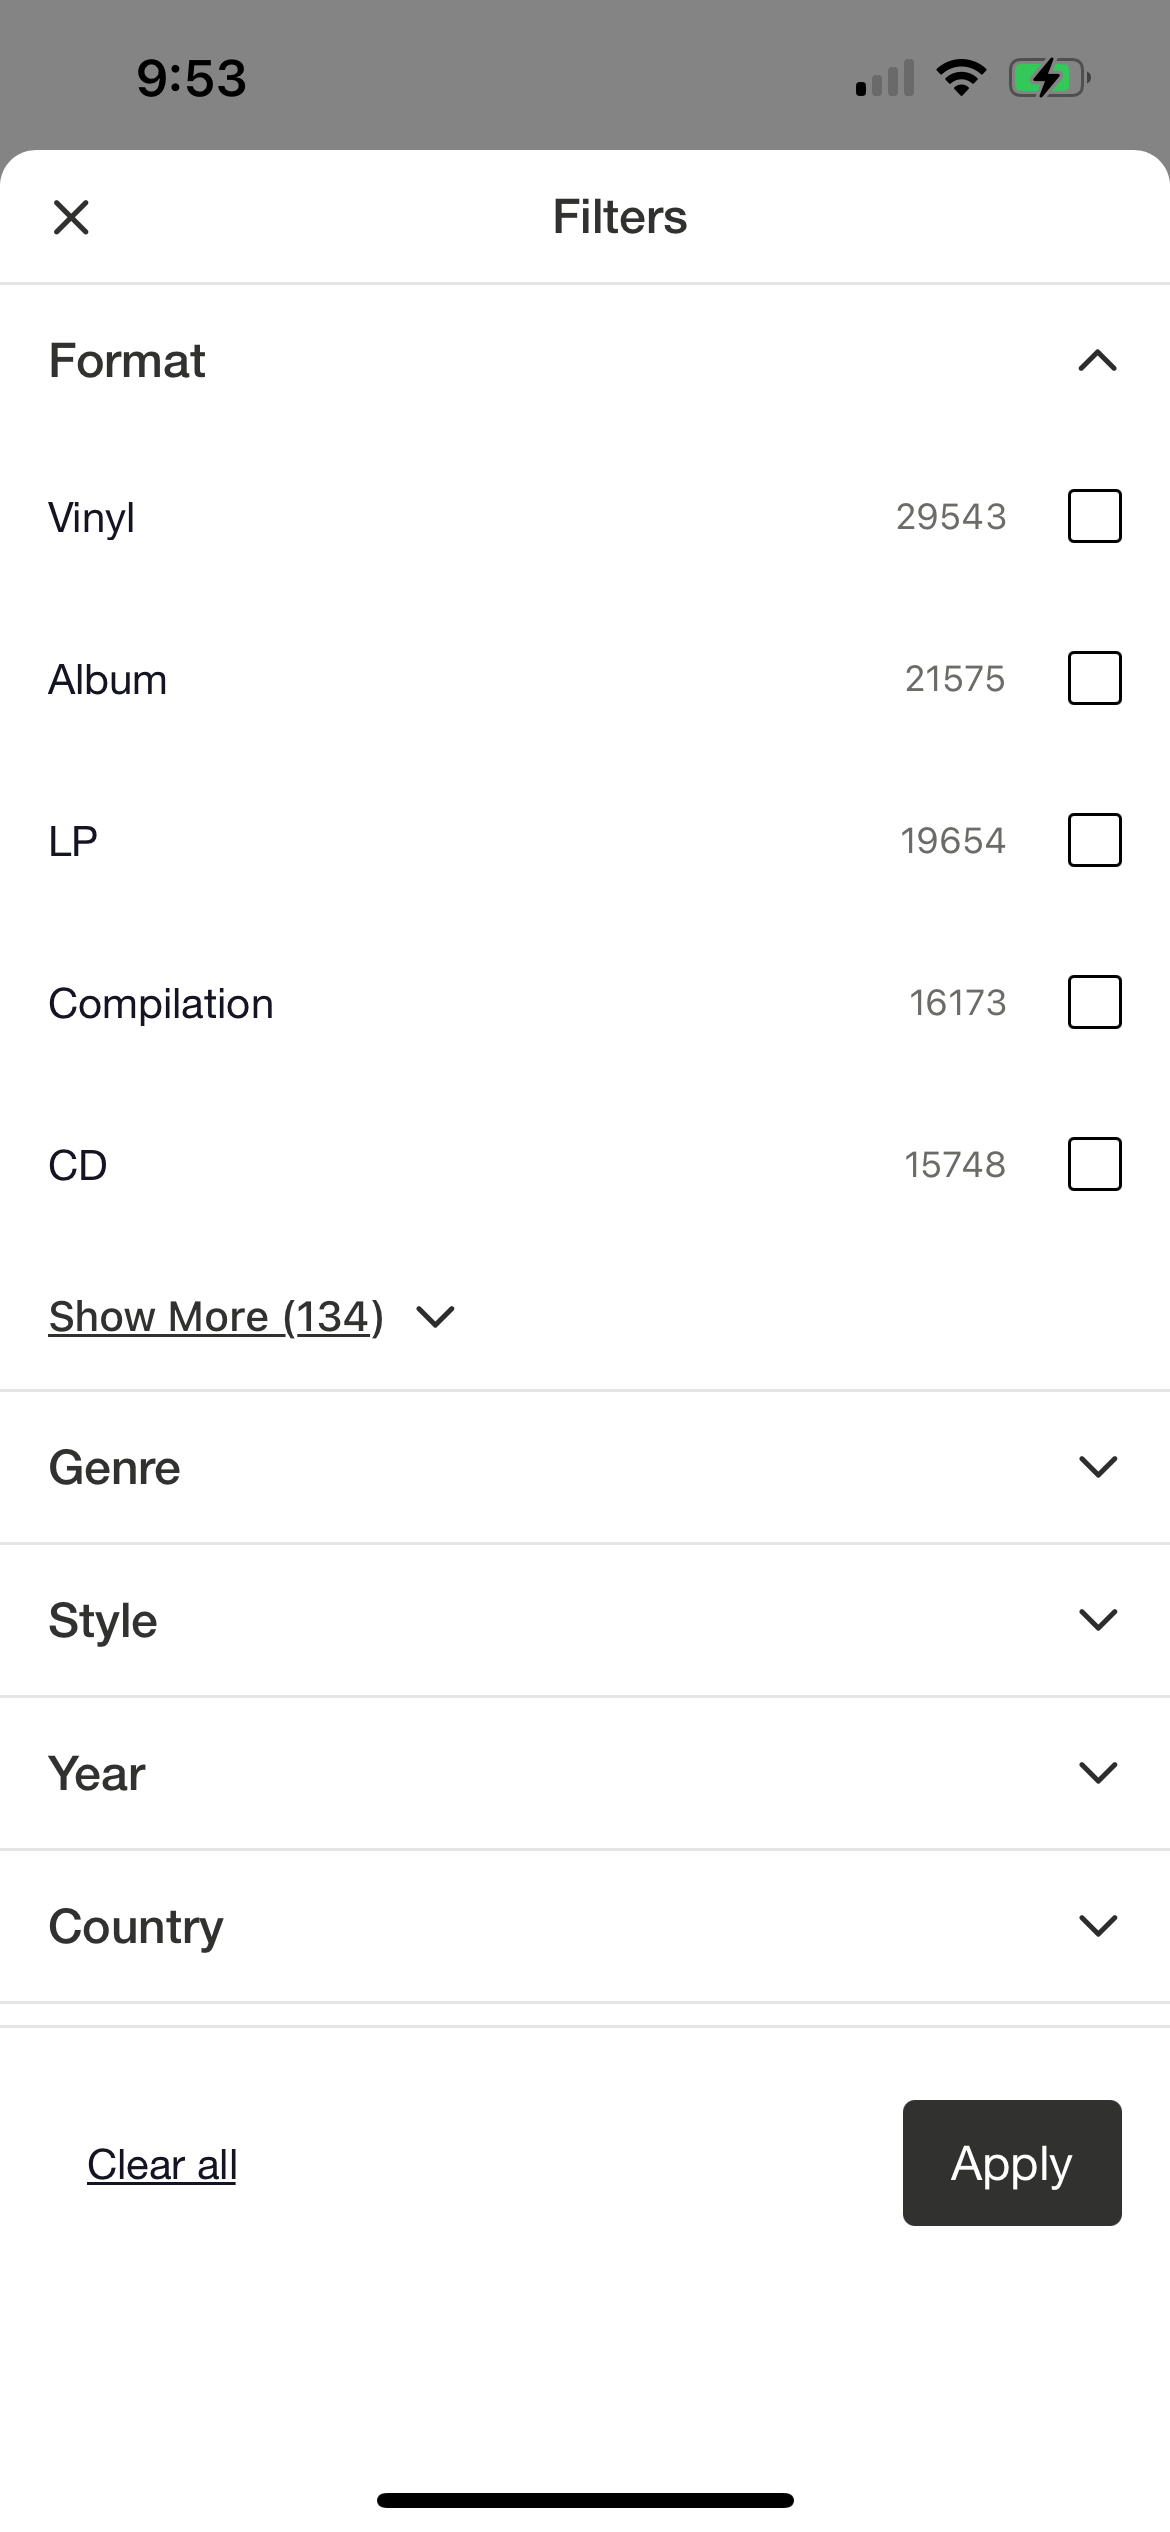This screenshot has height=2532, width=1170.
Task: Tap the Wi-Fi status bar icon
Action: tap(961, 78)
